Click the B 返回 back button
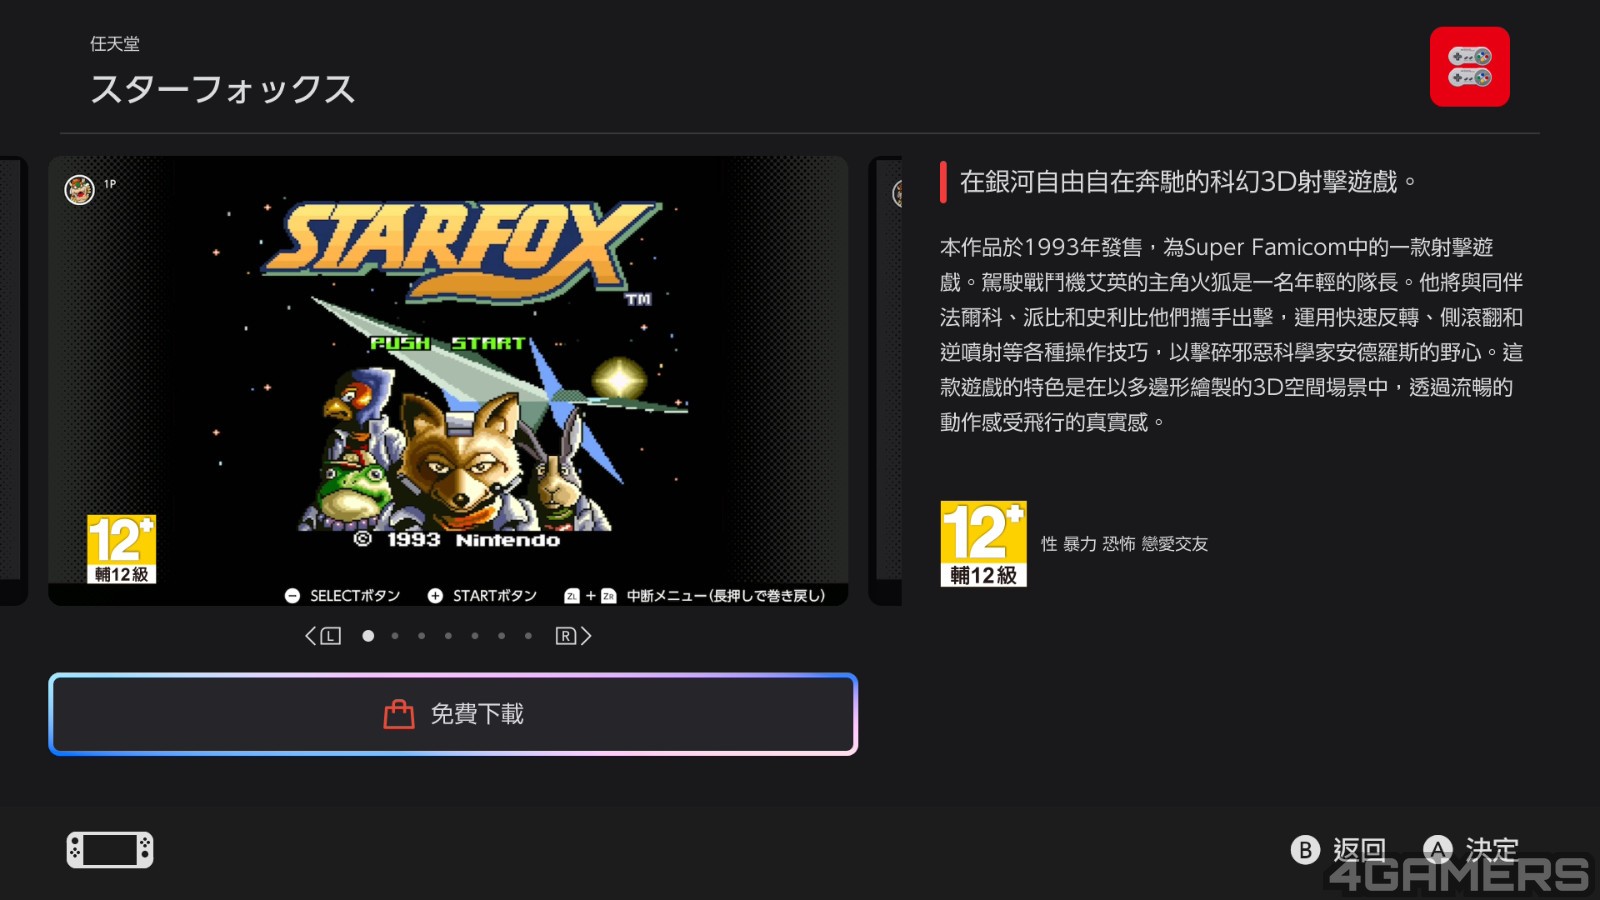The width and height of the screenshot is (1600, 900). pos(1338,850)
